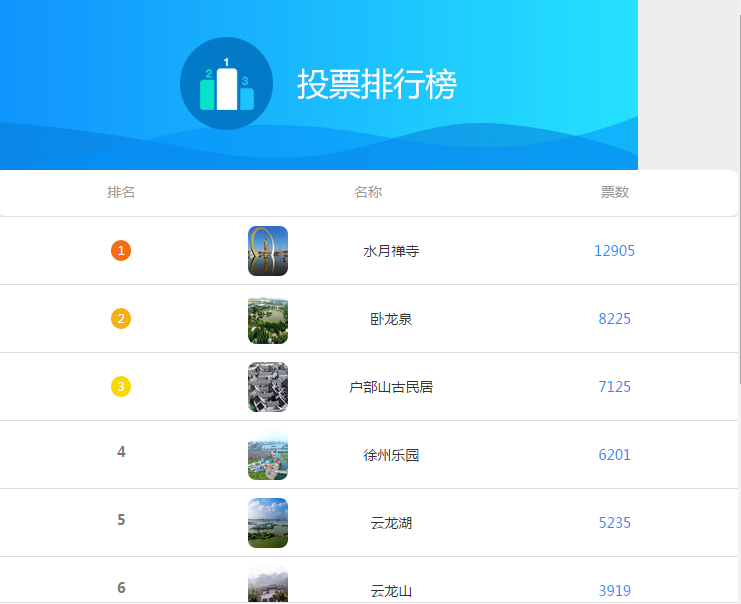Screen dimensions: 741x604
Task: Click the vote count 7125
Action: [614, 387]
